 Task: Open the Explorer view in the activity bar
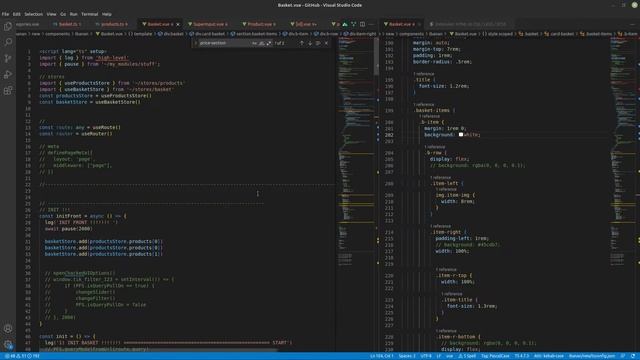[8, 27]
